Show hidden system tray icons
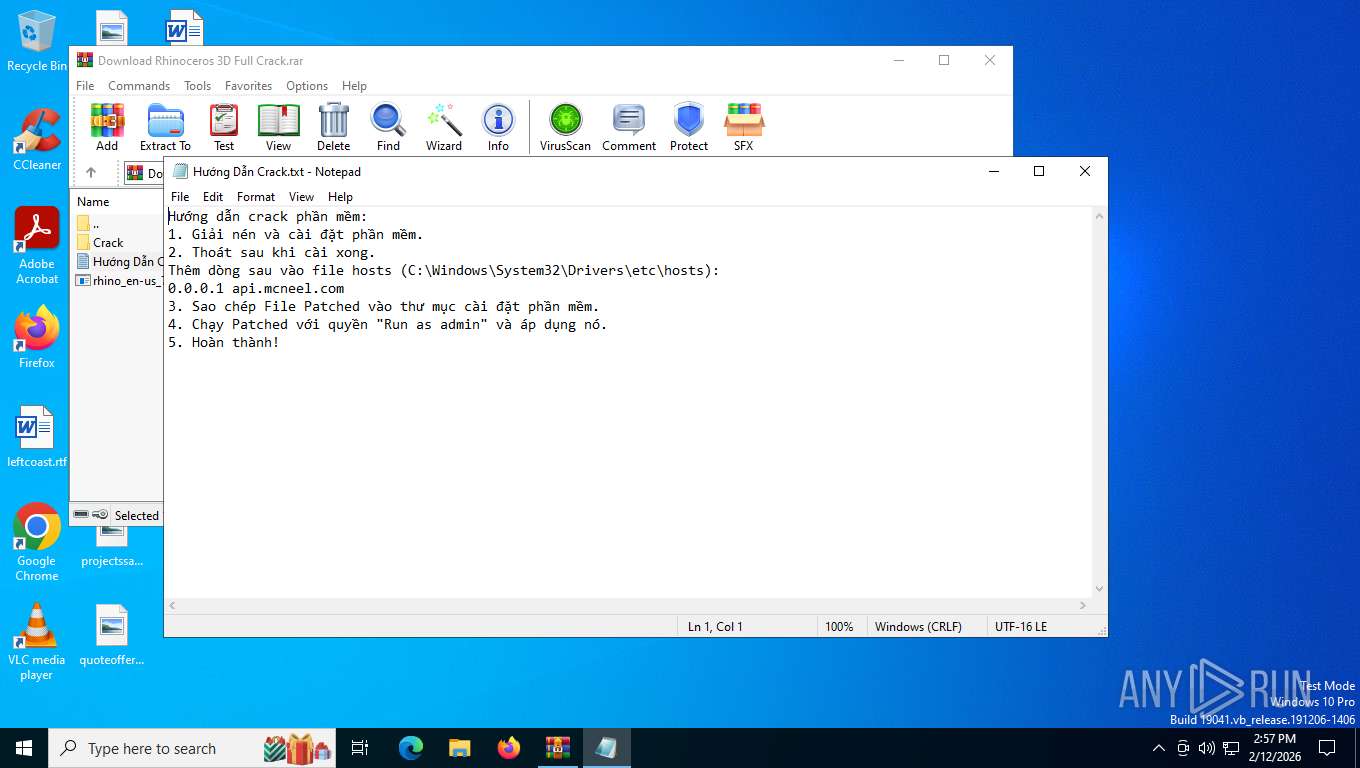 point(1159,748)
